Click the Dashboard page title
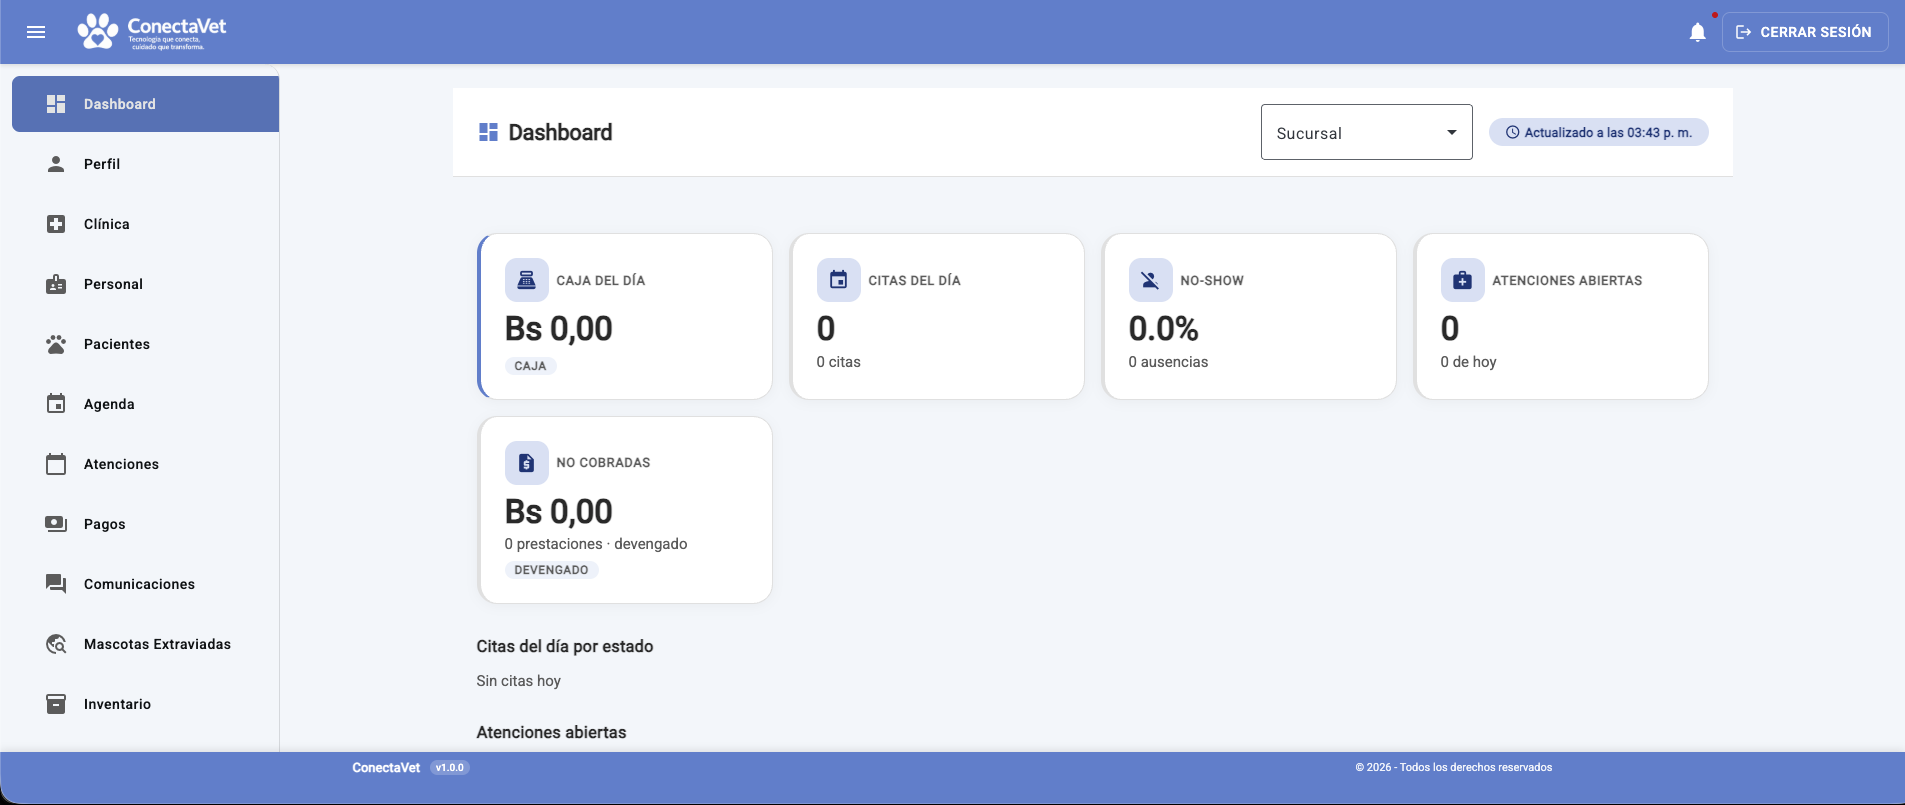1905x805 pixels. click(560, 132)
